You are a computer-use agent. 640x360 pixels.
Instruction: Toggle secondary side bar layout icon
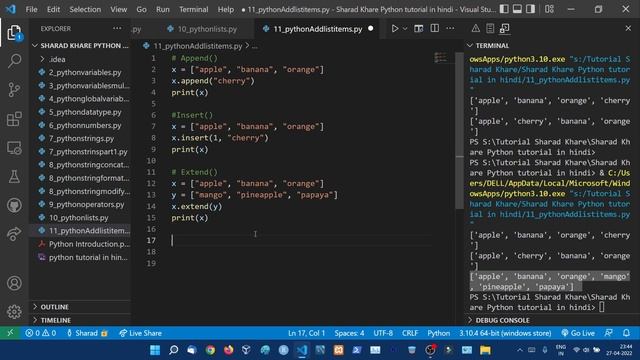point(530,9)
